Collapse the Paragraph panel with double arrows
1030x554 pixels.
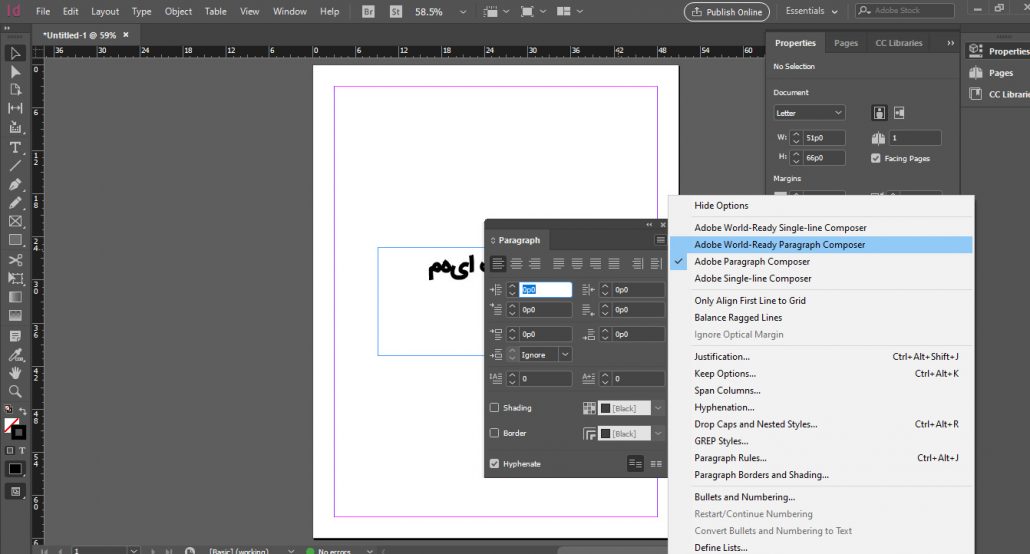(649, 225)
